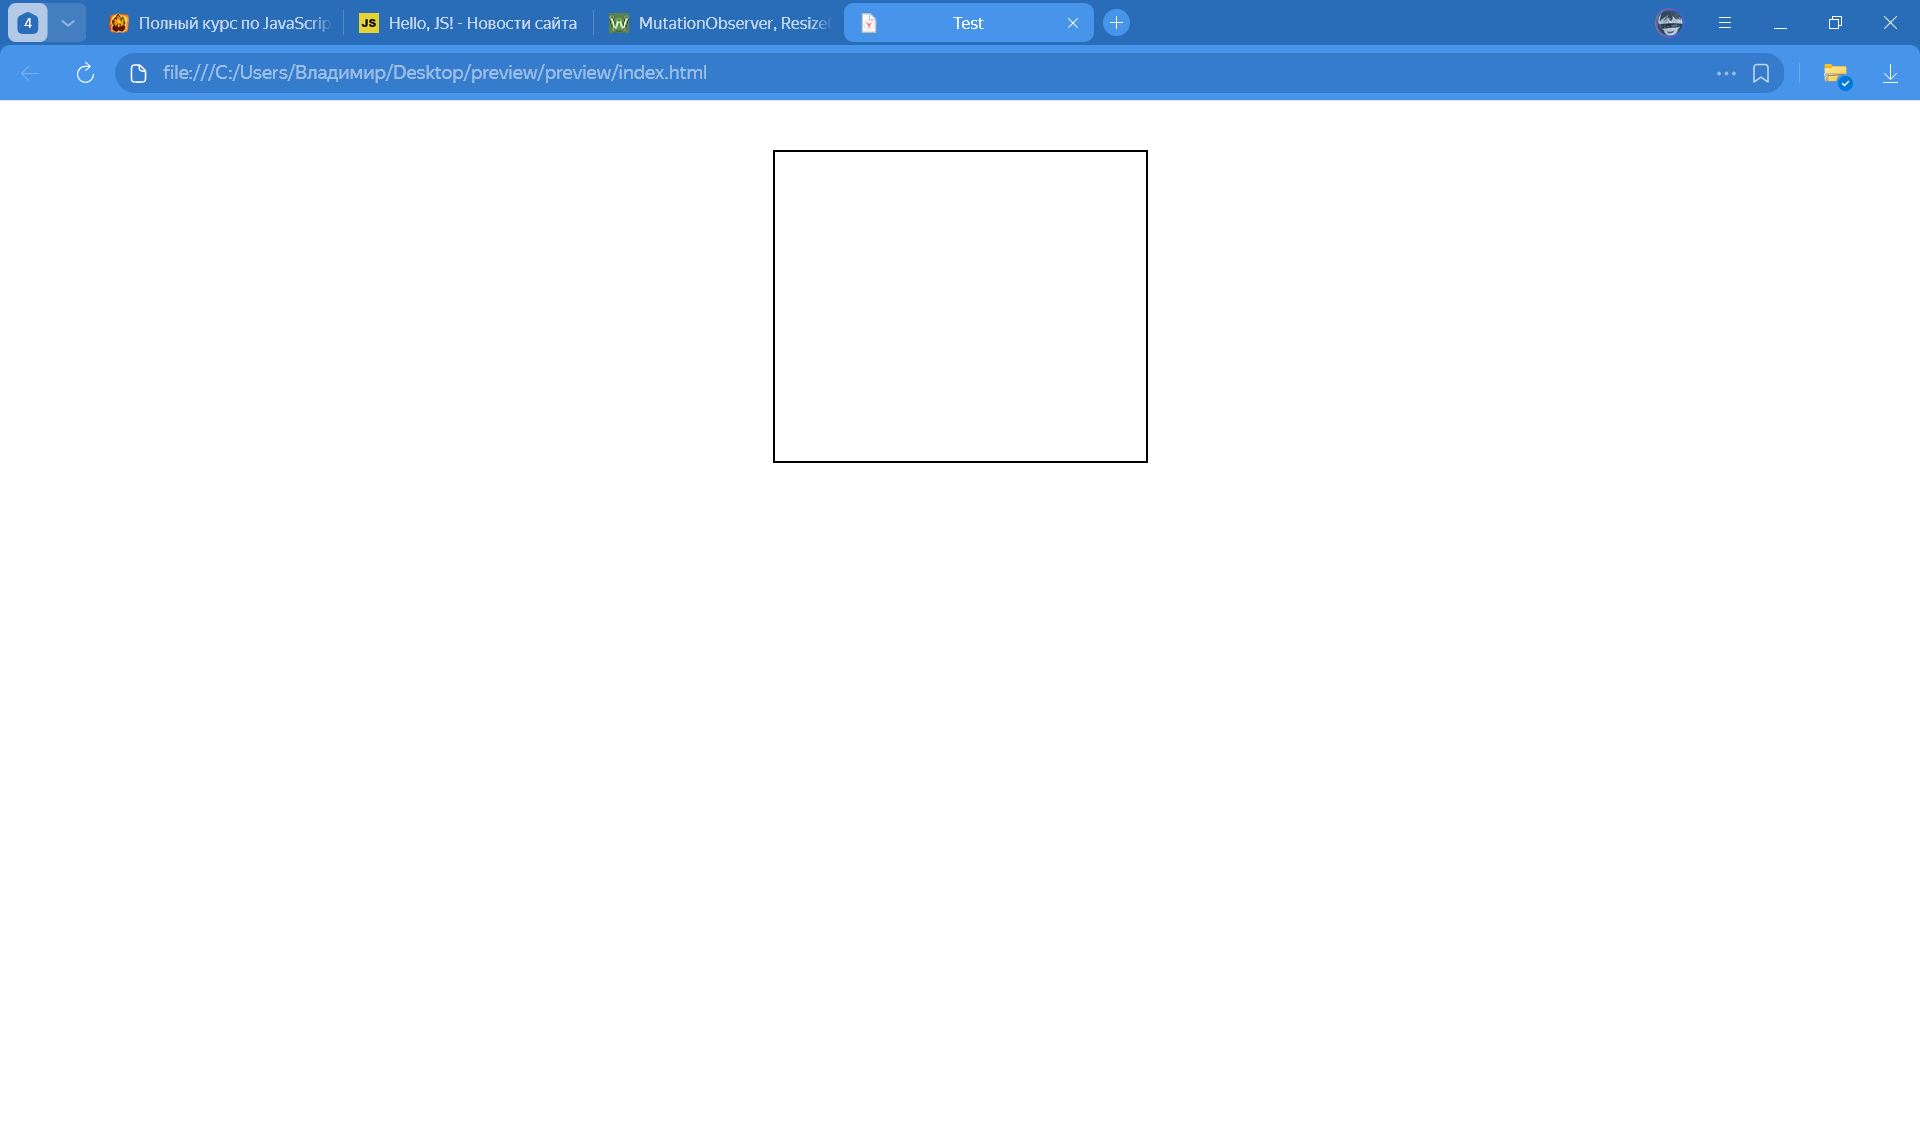Screen dimensions: 1920x1140
Task: Click the address bar file URL
Action: pyautogui.click(x=434, y=73)
